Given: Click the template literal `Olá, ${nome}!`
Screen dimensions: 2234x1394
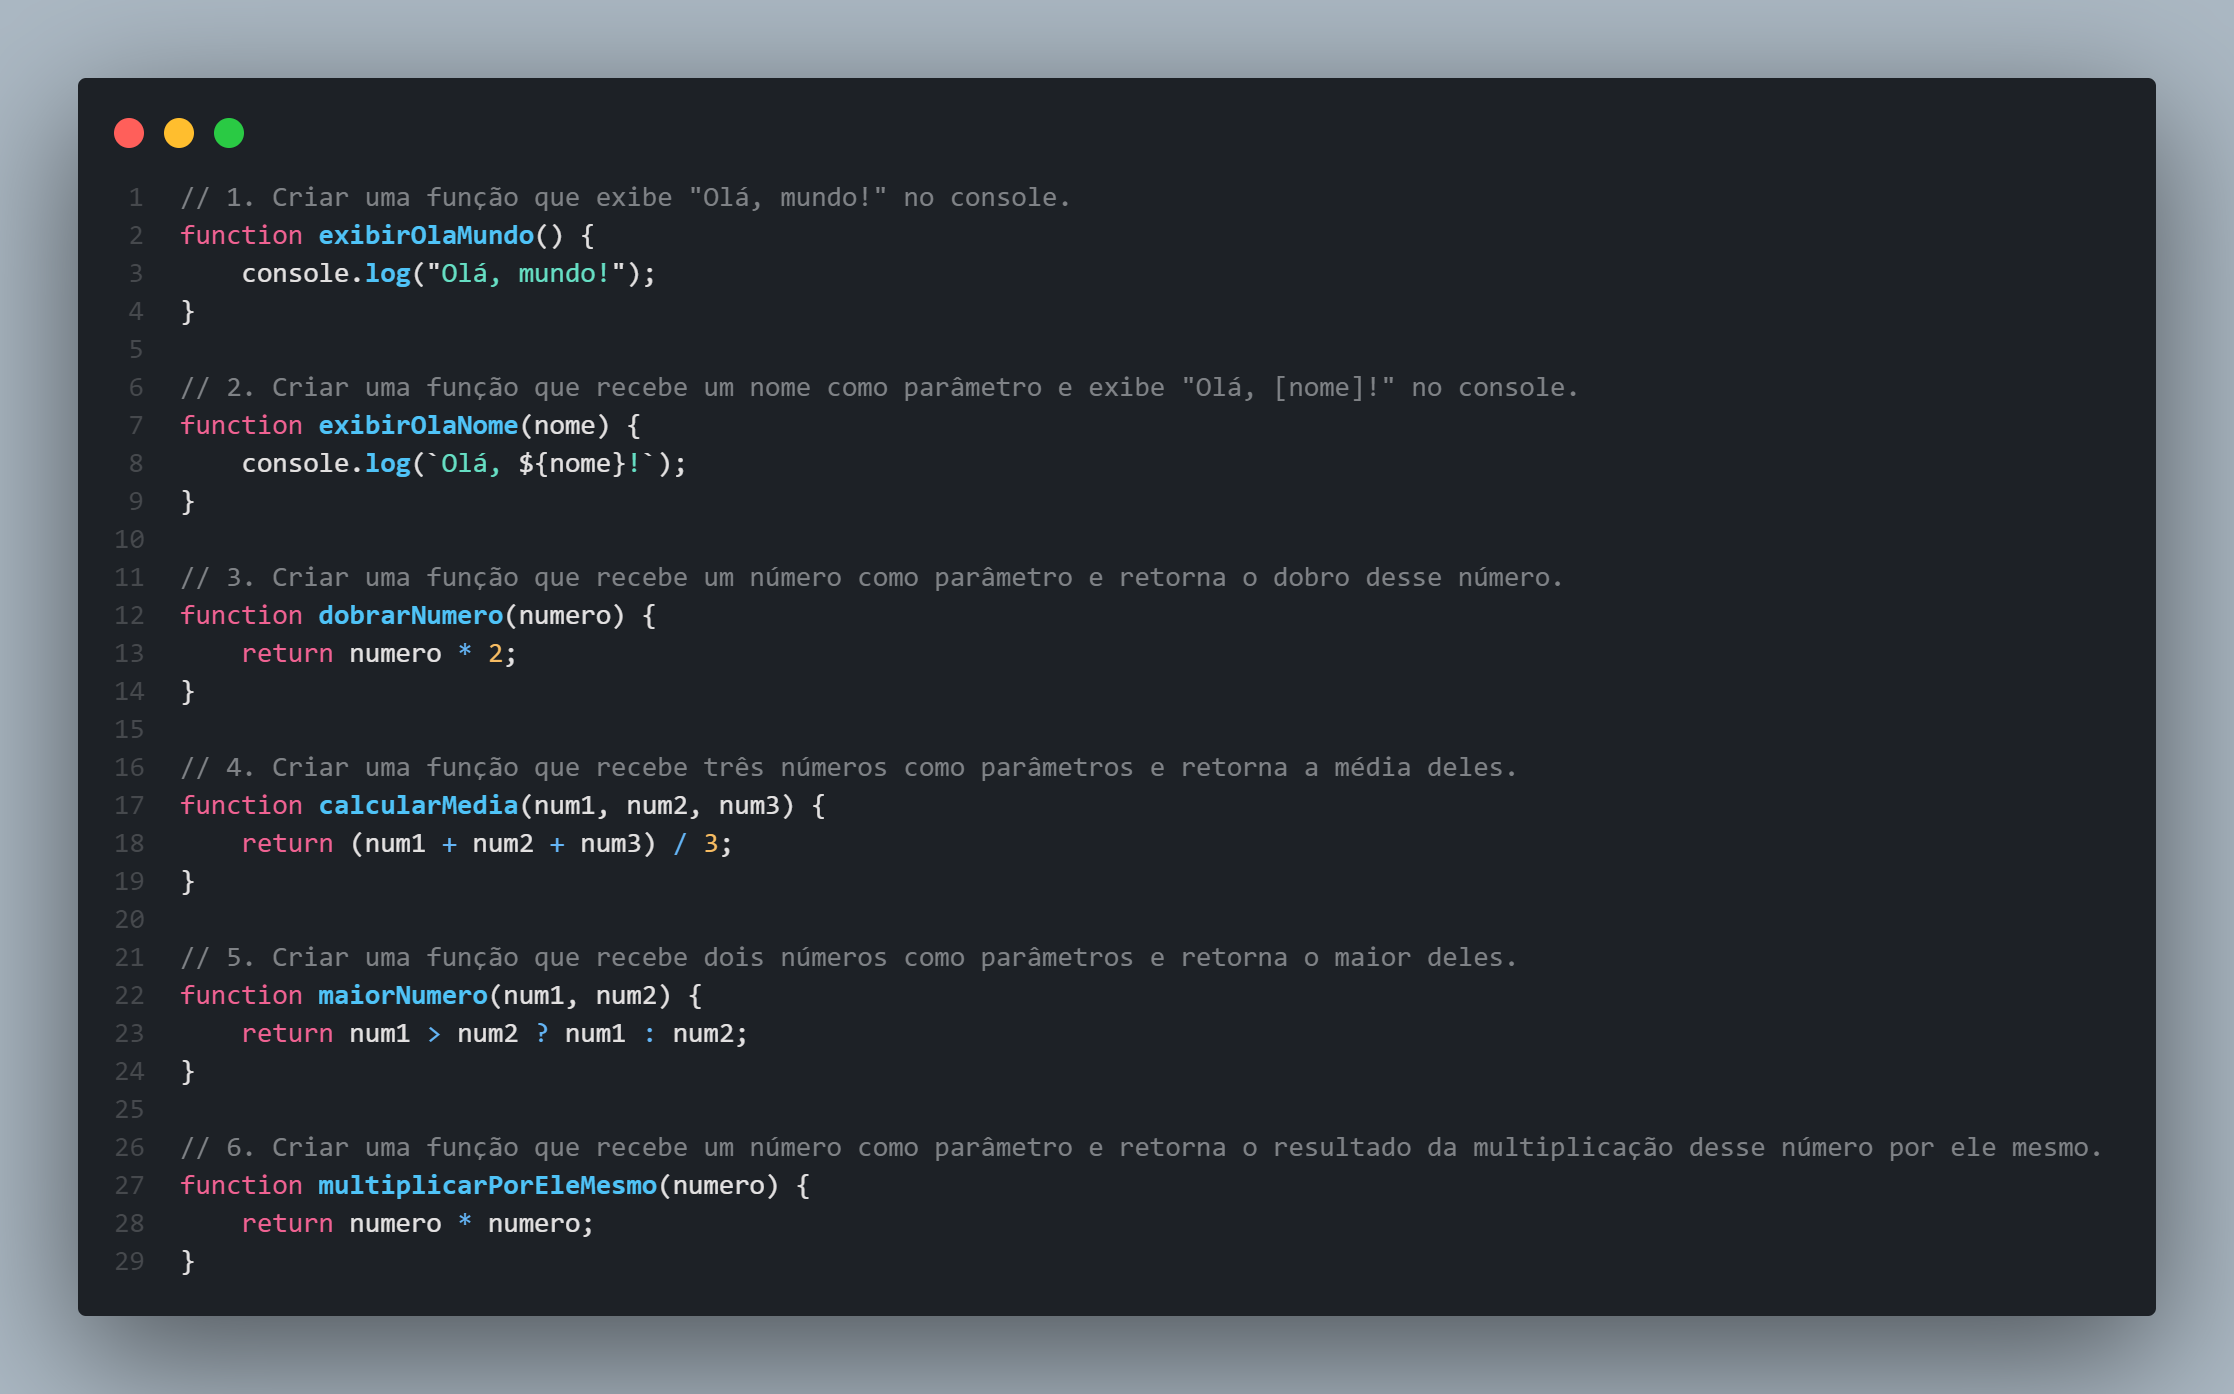Looking at the screenshot, I should (541, 463).
